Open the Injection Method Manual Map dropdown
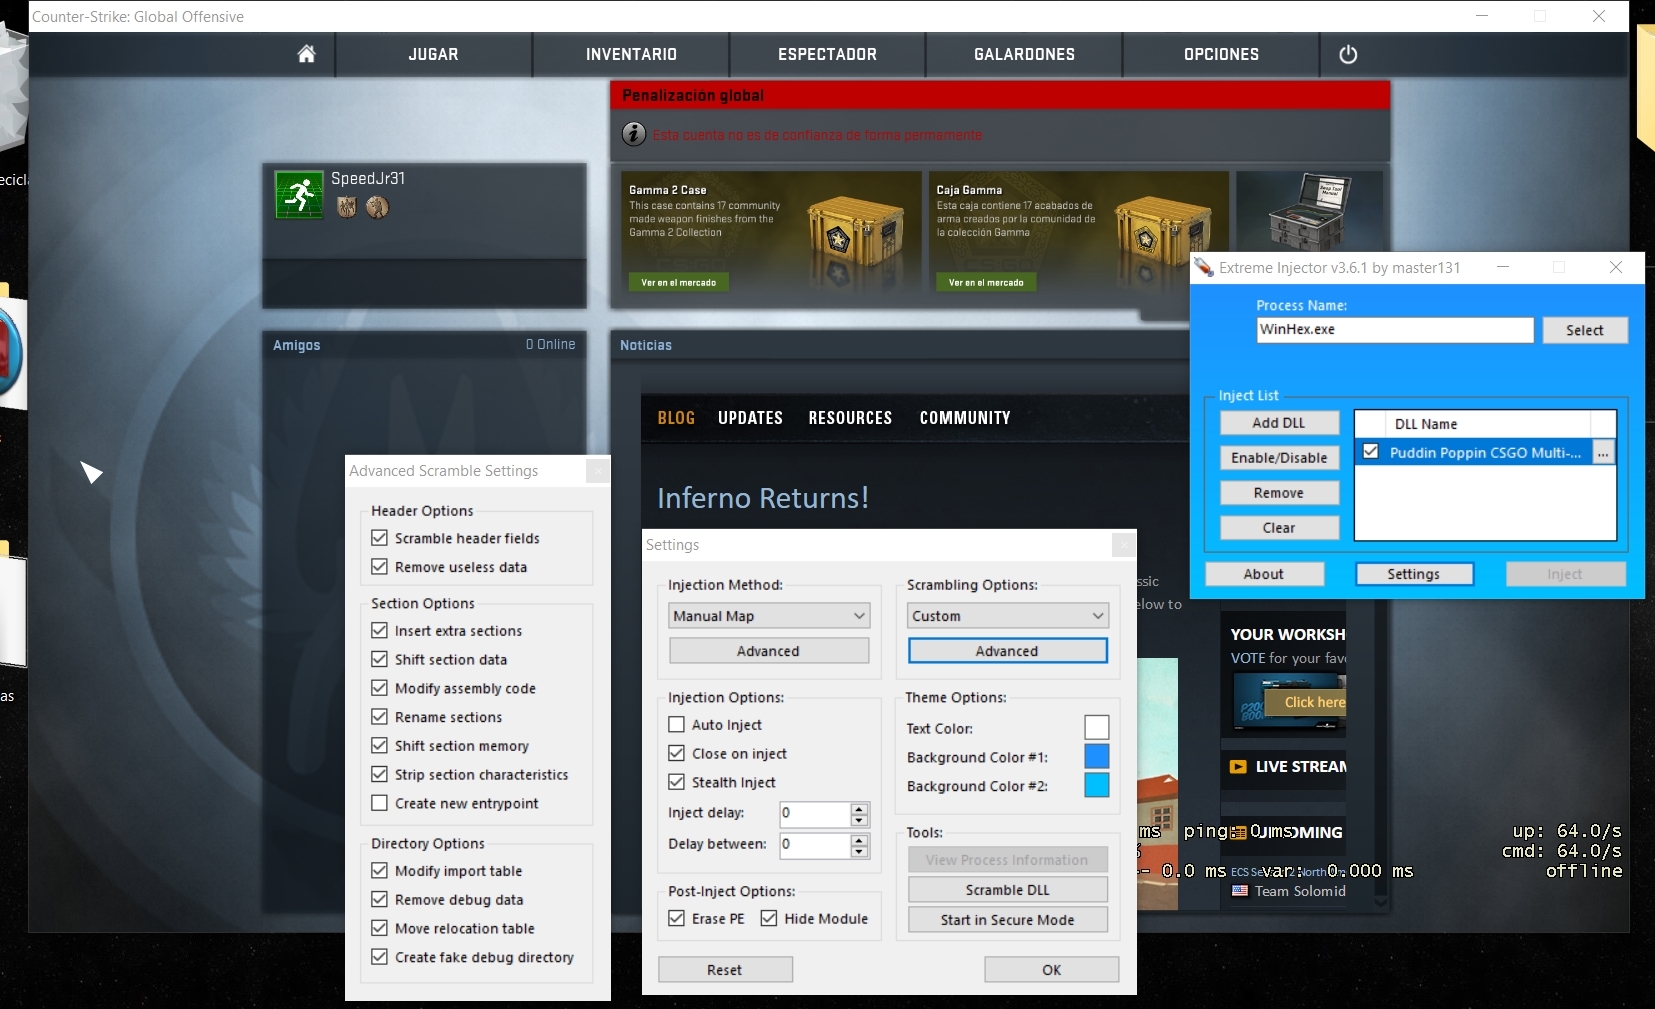 tap(769, 616)
